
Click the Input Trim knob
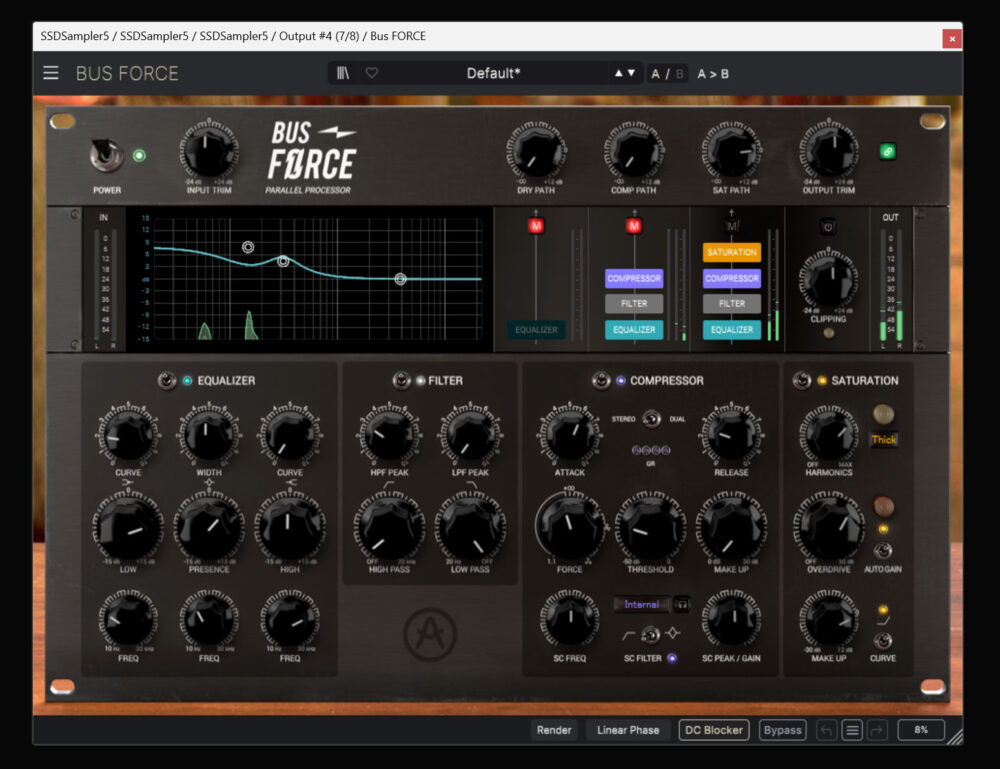[209, 150]
